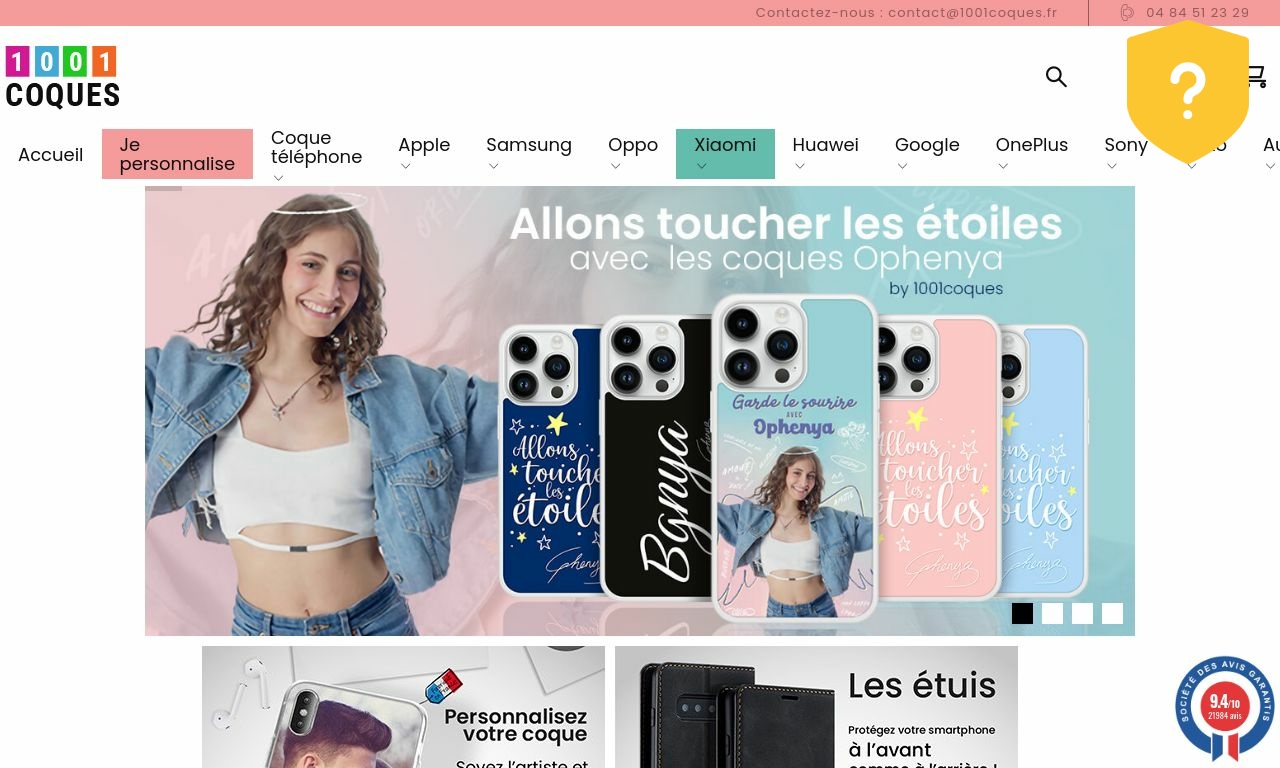Image resolution: width=1280 pixels, height=768 pixels.
Task: Expand the Xiaomi dropdown arrow
Action: [701, 166]
